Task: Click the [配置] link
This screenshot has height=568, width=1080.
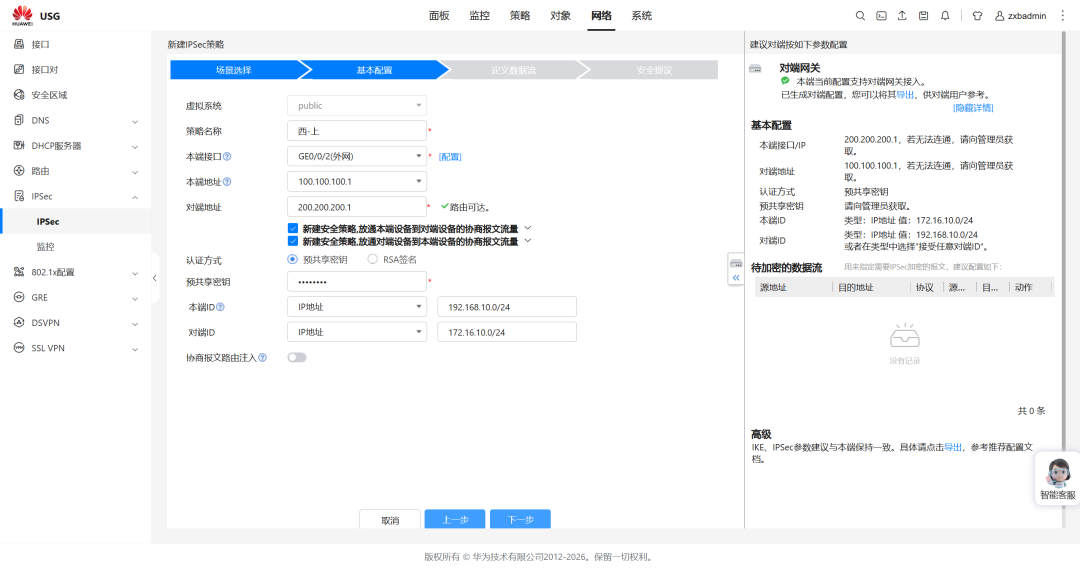Action: click(450, 157)
